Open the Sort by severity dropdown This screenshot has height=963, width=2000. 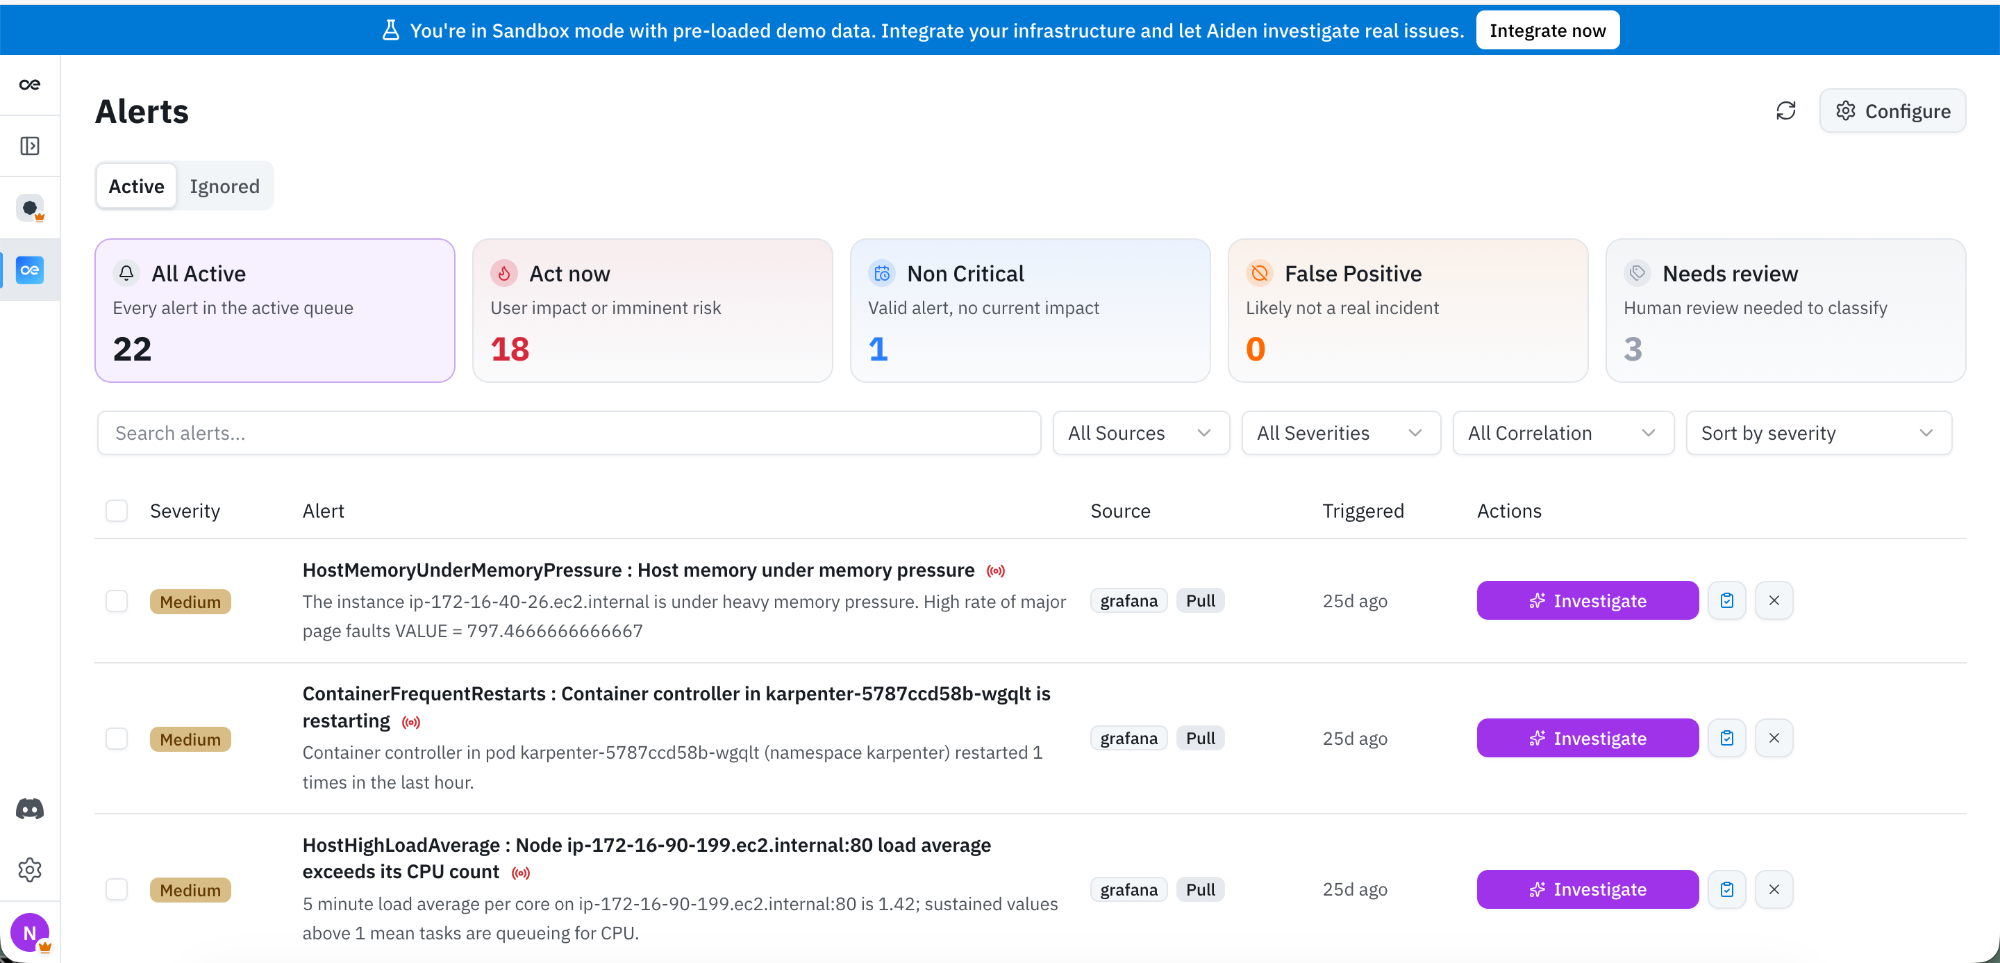(1819, 433)
